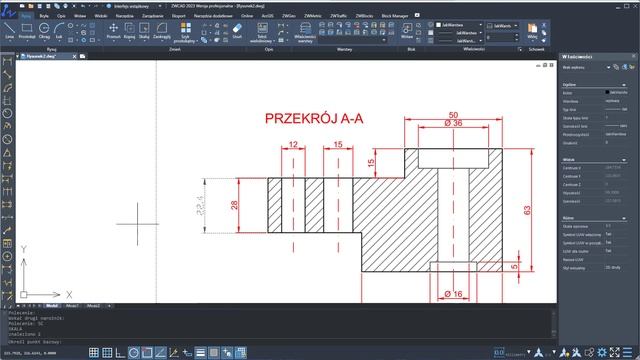Click the radius dimension icon in left toolbar

tap(7, 113)
